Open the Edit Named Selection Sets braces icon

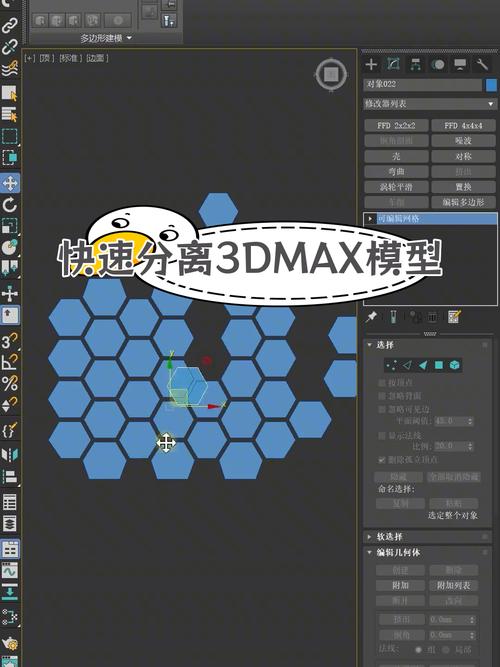click(x=9, y=430)
